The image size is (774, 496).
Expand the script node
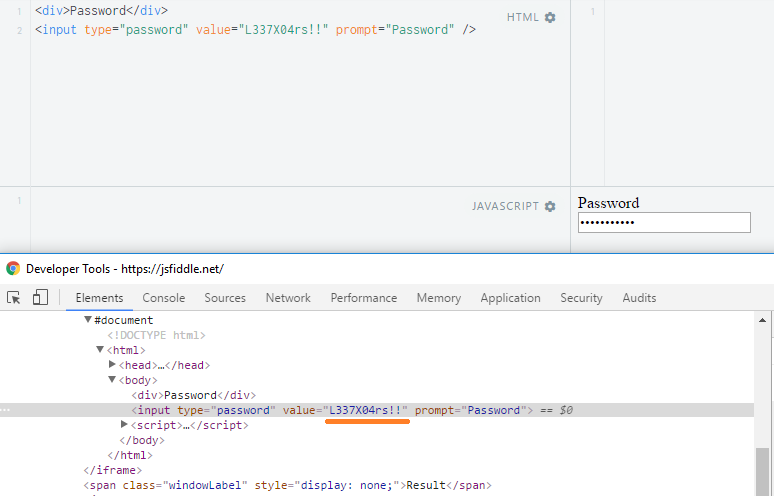coord(124,424)
